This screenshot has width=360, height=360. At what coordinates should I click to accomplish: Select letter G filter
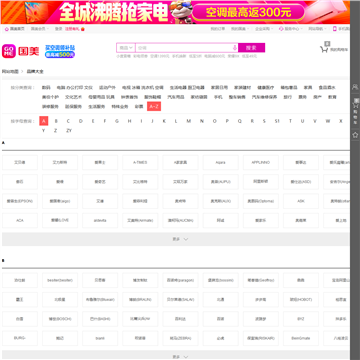pos(117,121)
